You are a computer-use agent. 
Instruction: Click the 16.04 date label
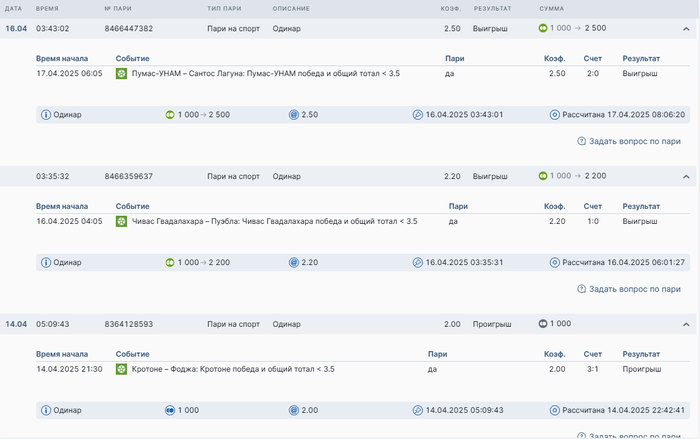[x=16, y=29]
